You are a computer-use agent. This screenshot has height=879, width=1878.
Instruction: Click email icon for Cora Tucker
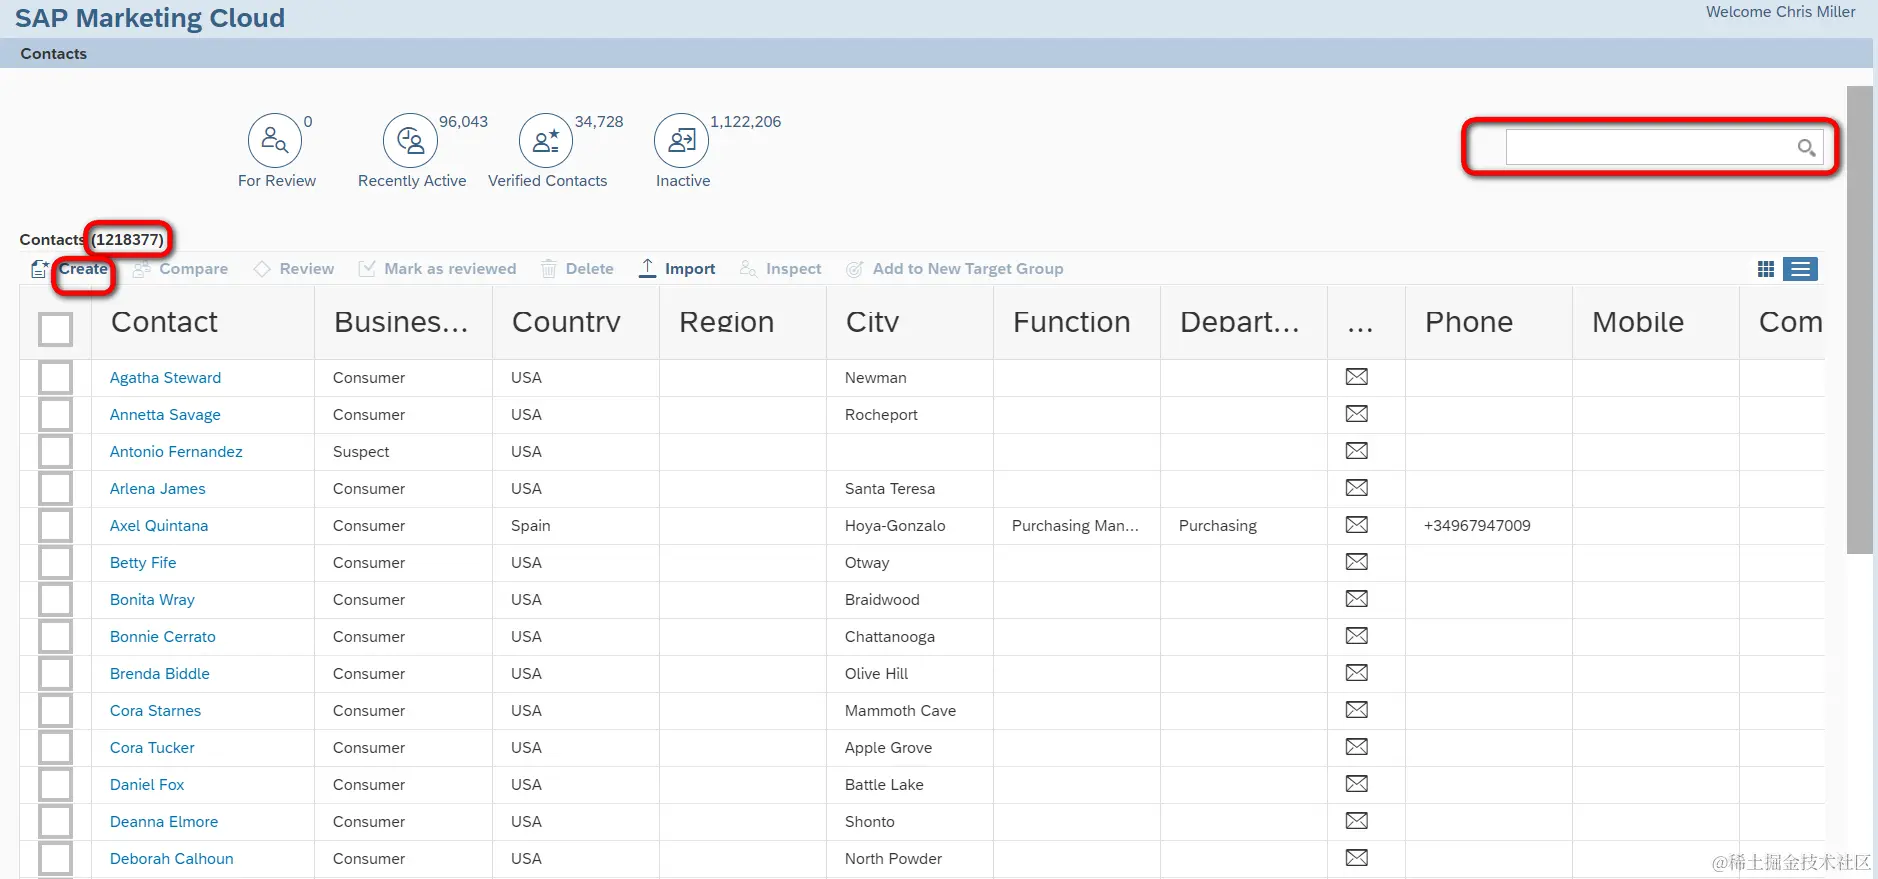click(1356, 747)
